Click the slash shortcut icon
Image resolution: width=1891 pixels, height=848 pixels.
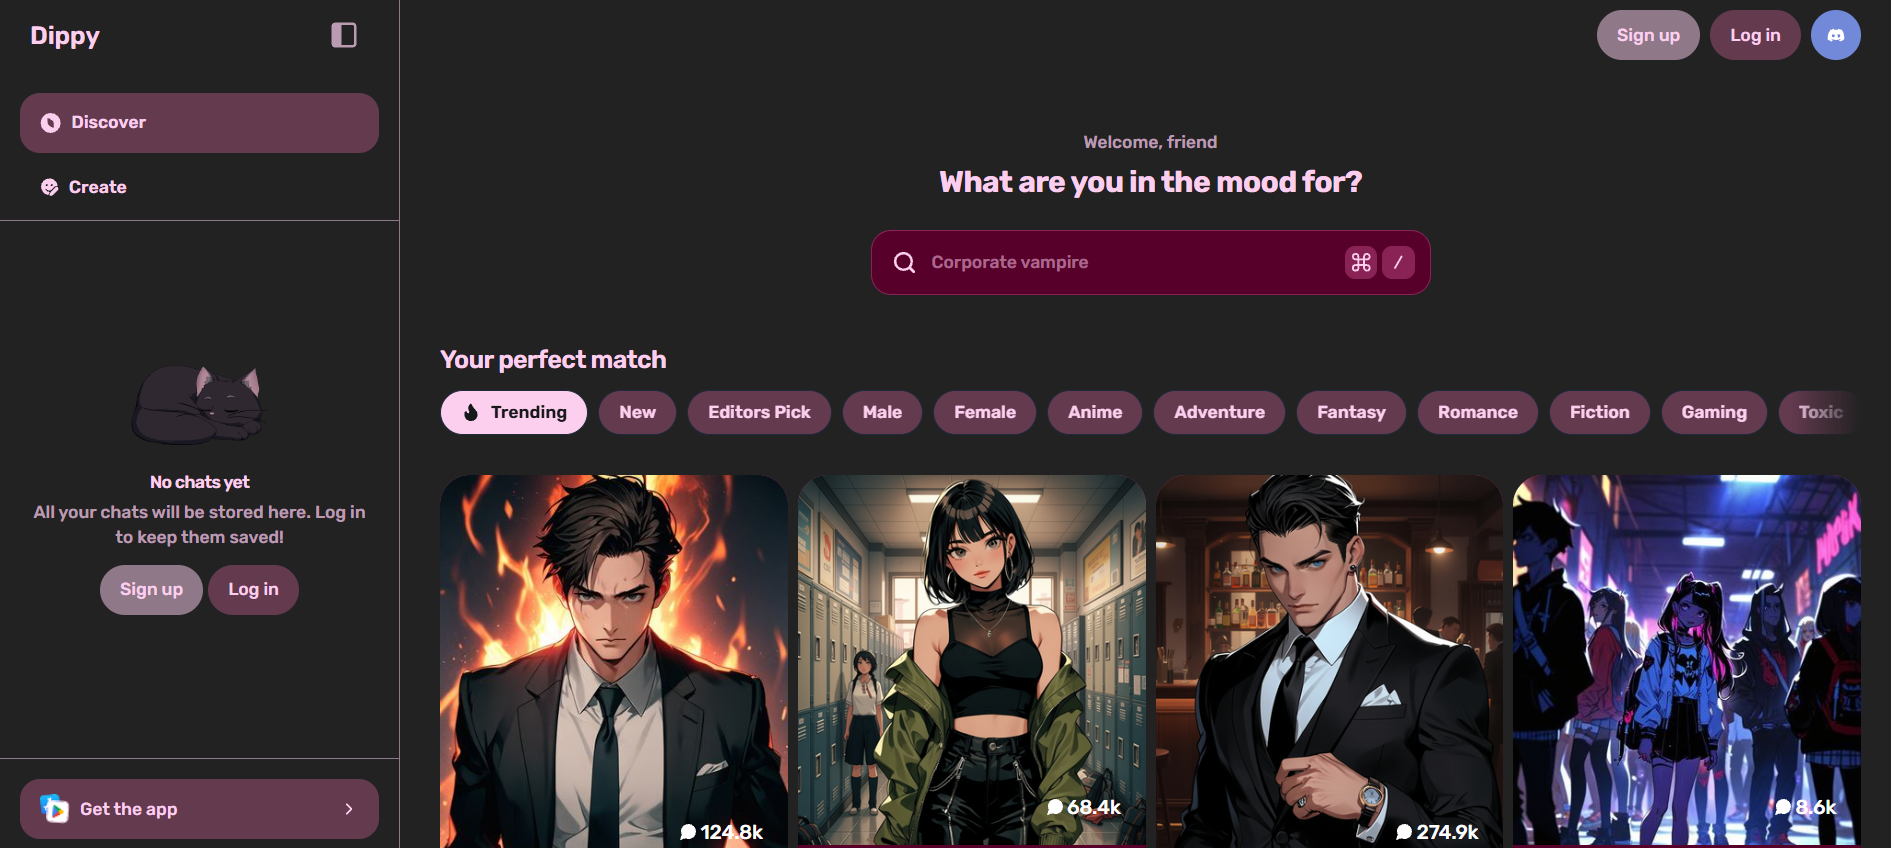1398,262
